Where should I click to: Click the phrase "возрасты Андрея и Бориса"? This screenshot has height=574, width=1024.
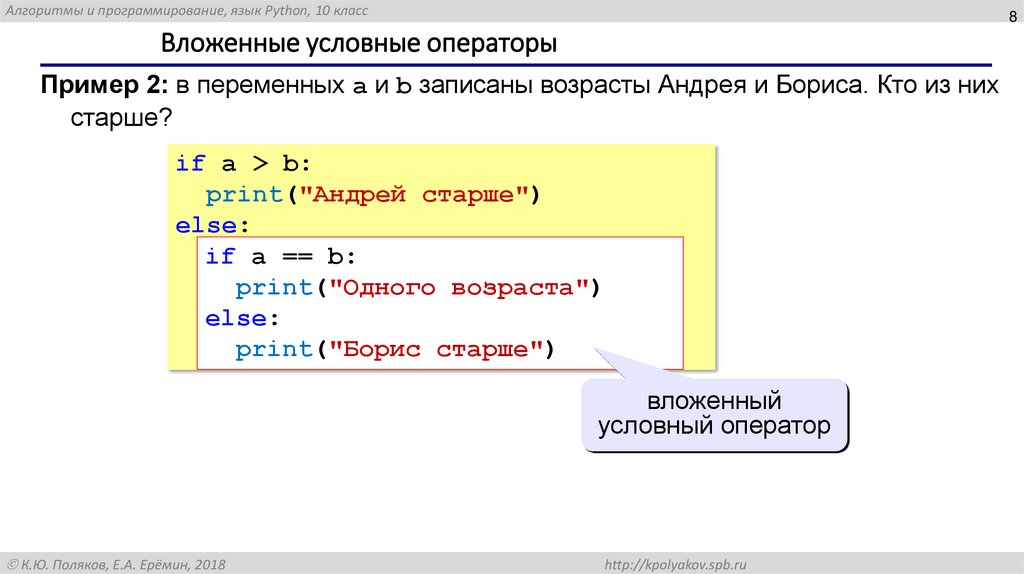[x=702, y=85]
